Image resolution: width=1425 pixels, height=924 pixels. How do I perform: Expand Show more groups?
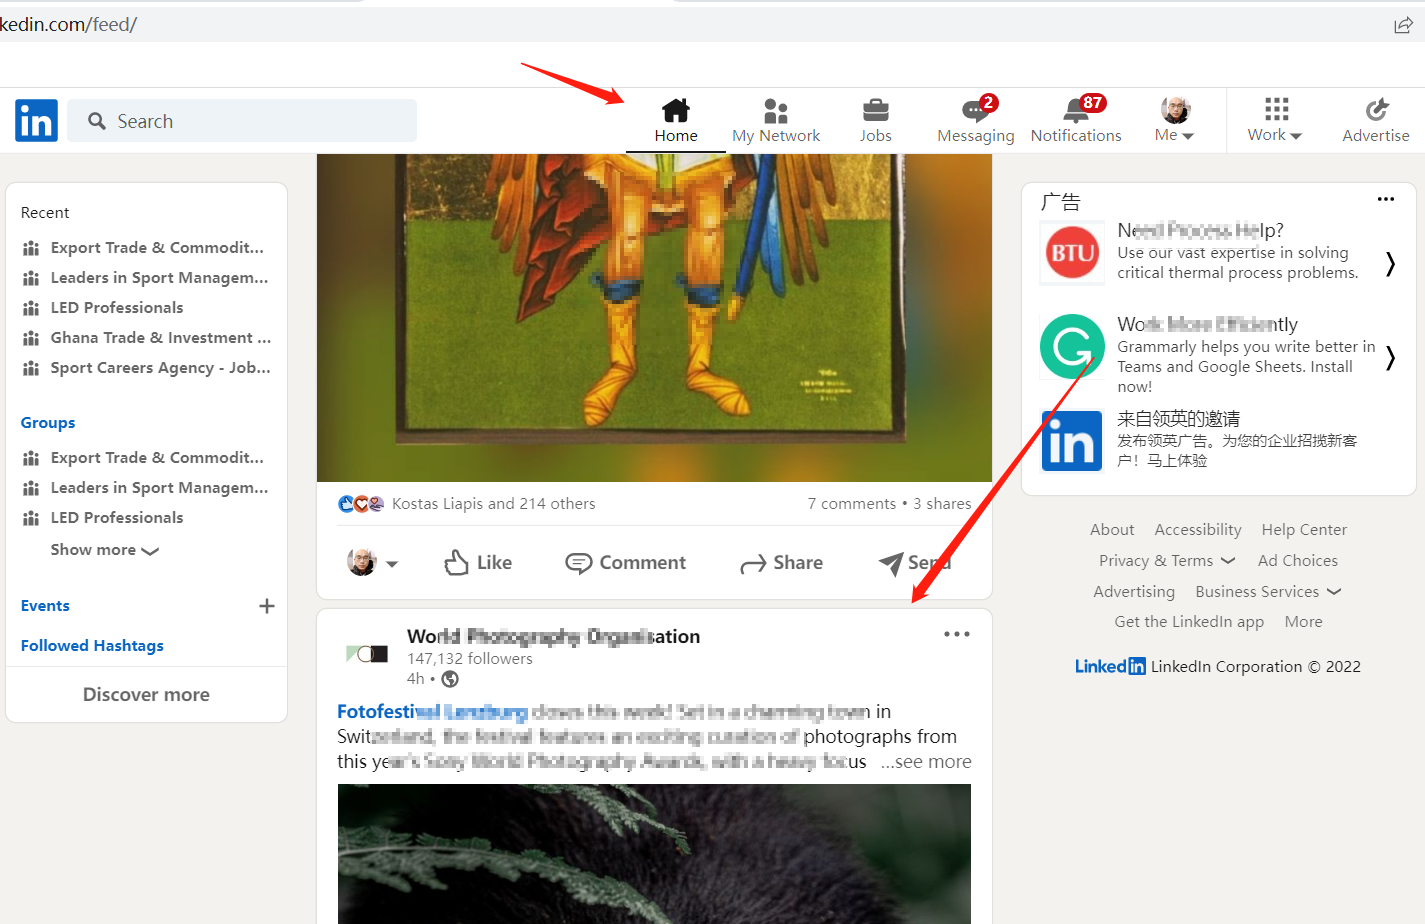tap(105, 550)
